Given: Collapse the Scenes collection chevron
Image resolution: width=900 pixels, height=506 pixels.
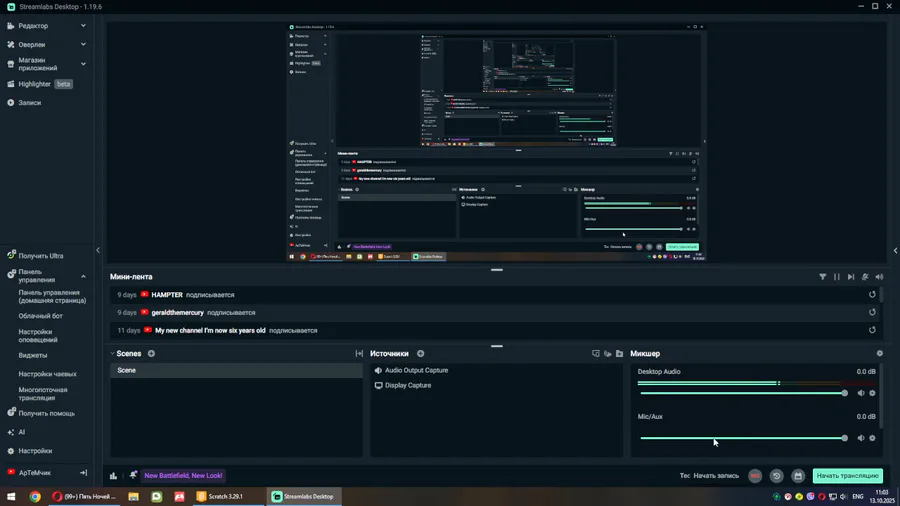Looking at the screenshot, I should click(112, 354).
